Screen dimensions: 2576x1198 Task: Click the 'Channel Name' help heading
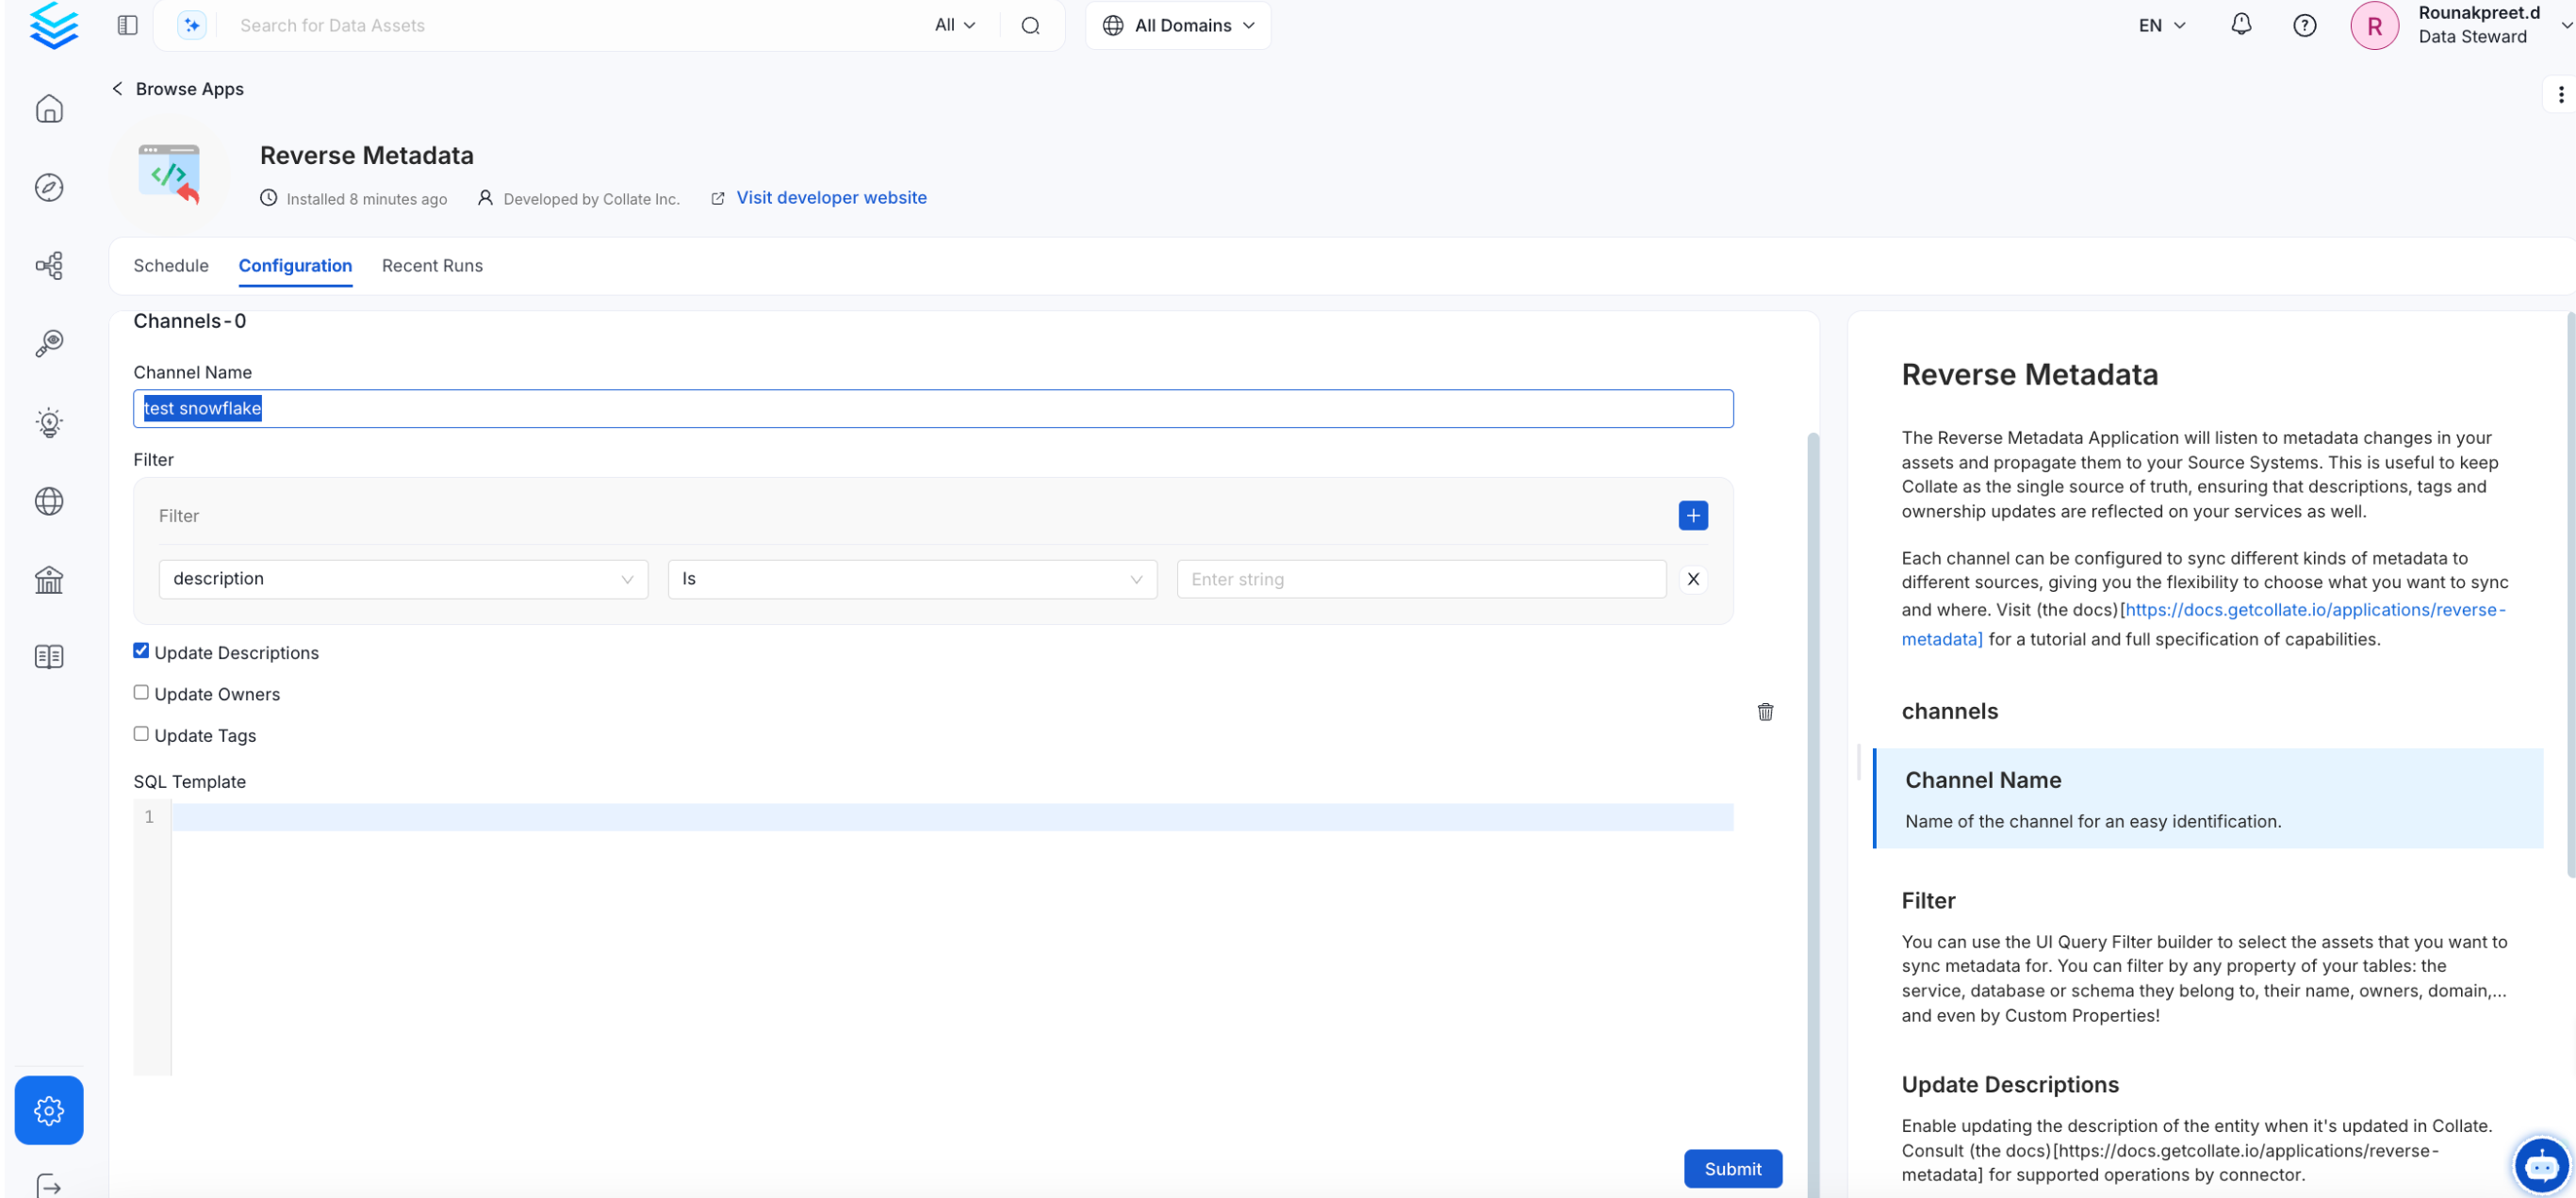(x=1982, y=780)
